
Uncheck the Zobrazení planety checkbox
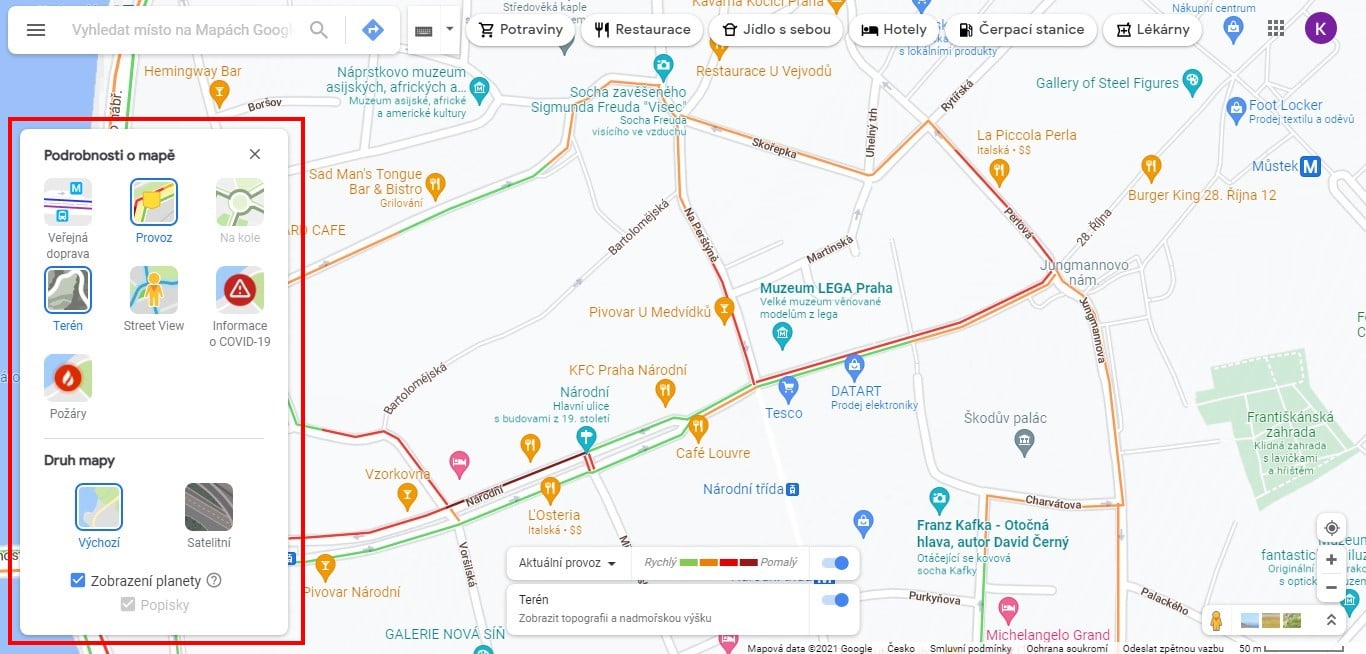pos(78,580)
